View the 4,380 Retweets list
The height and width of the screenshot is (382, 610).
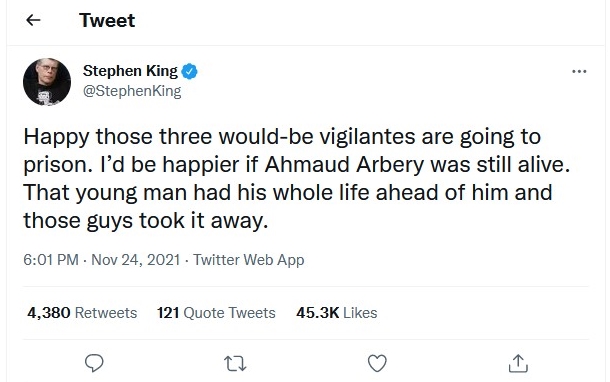(82, 313)
